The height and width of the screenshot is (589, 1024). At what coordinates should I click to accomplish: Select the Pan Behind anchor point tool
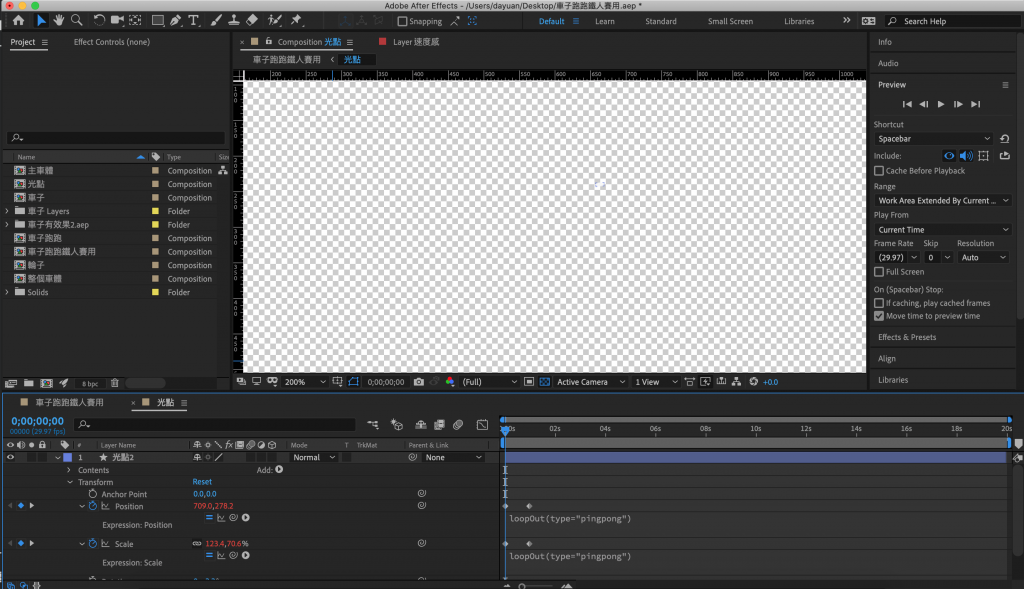[x=135, y=20]
